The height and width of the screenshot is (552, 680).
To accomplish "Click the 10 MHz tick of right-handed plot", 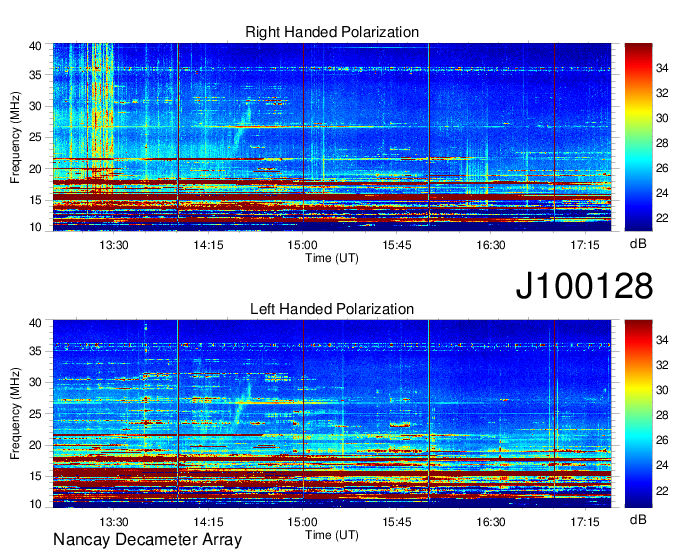I will pos(35,227).
